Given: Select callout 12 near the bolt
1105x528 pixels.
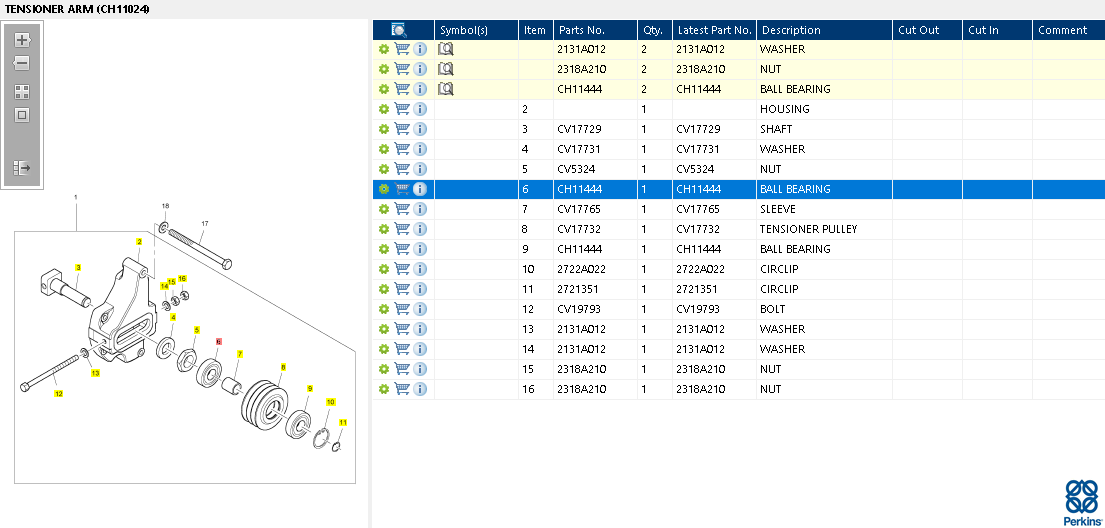Looking at the screenshot, I should tap(59, 394).
